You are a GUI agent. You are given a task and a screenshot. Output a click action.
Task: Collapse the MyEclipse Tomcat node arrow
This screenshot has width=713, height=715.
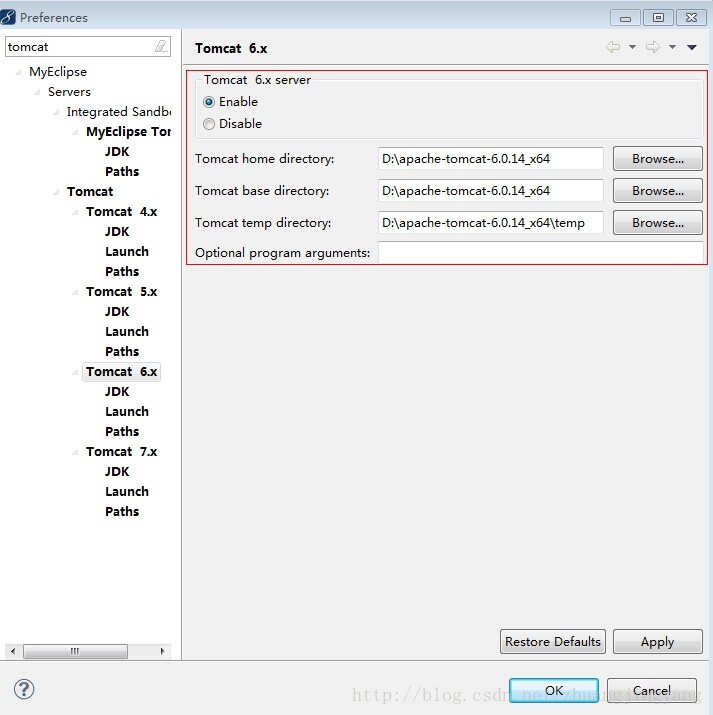[75, 132]
